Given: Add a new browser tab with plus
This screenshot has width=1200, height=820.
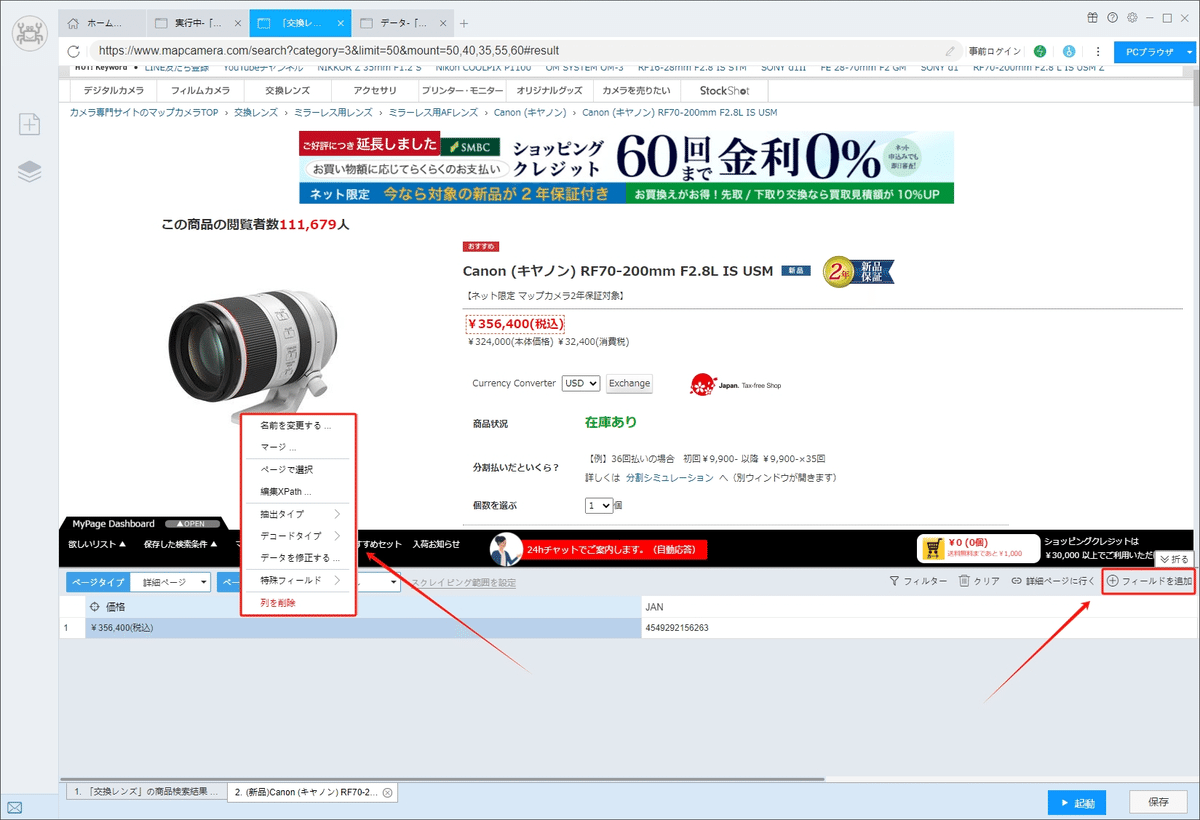Looking at the screenshot, I should [463, 23].
